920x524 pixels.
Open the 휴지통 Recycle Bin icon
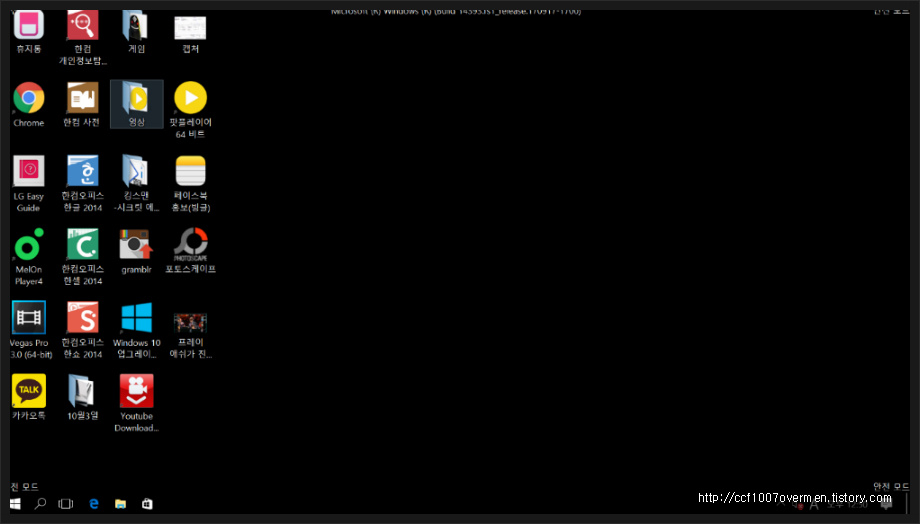[29, 25]
